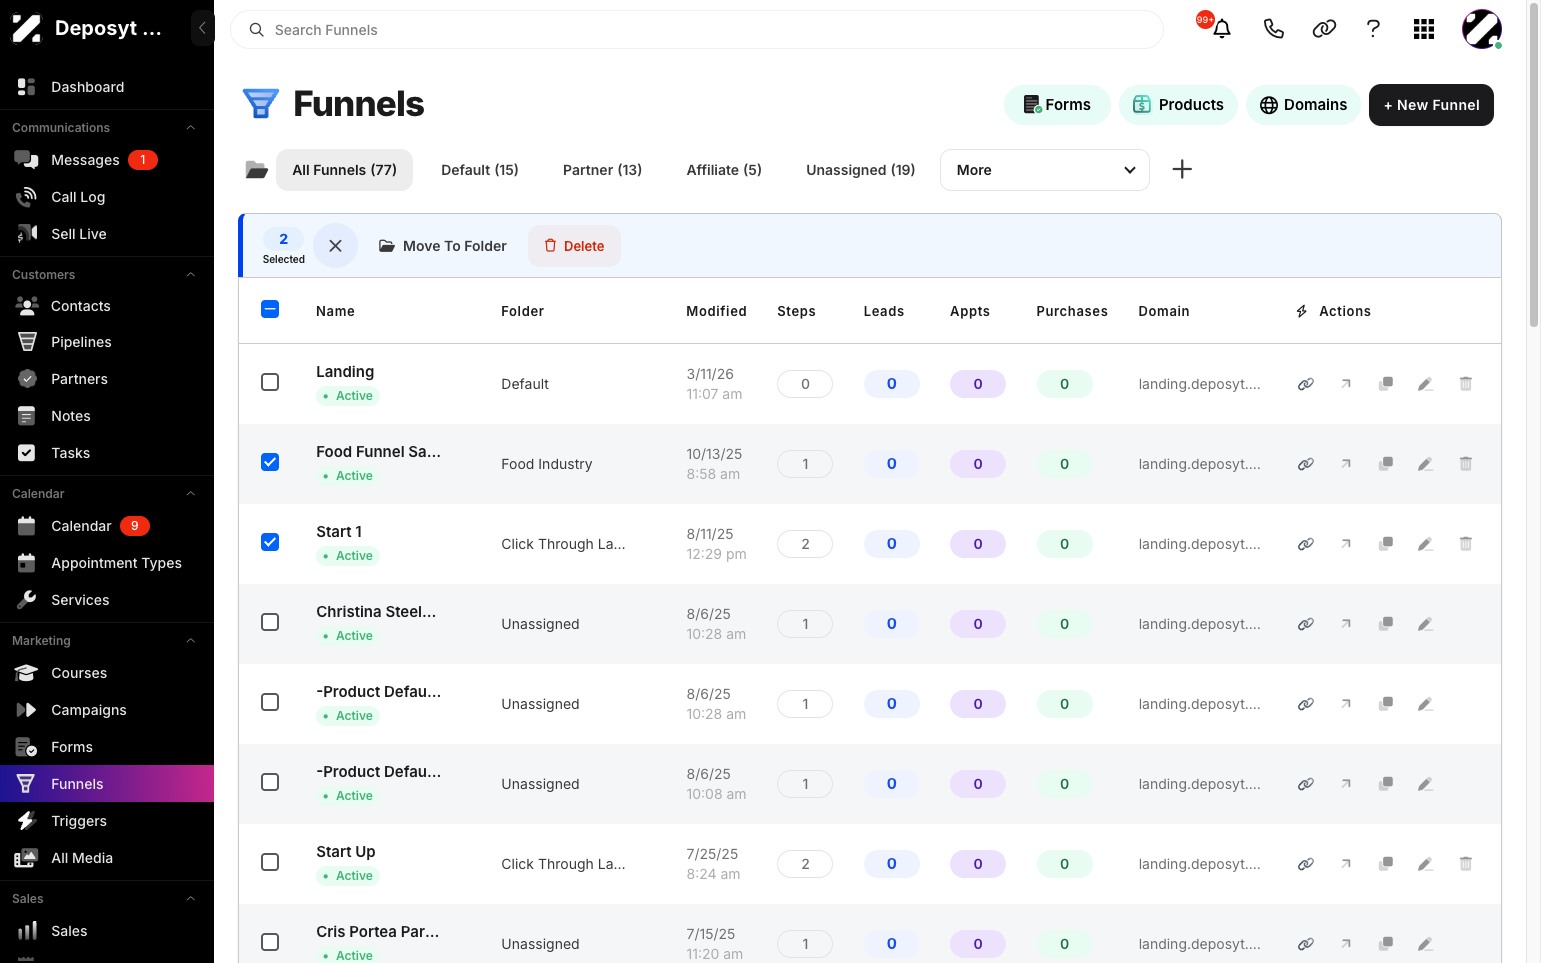Collapse the Communications section

[x=190, y=128]
